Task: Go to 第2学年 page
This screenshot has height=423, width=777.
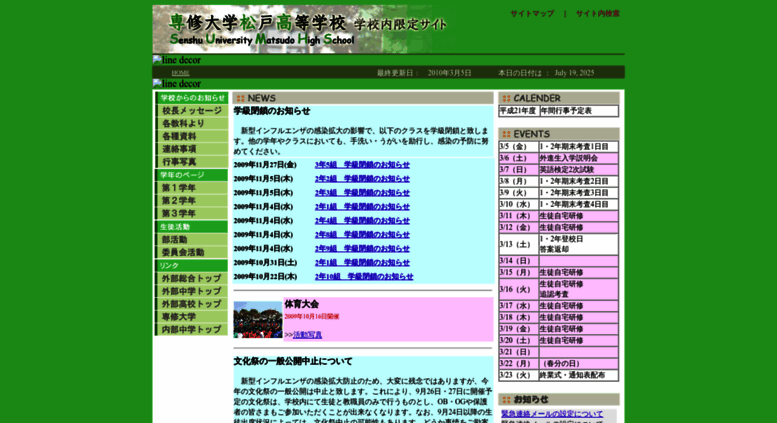Action: point(192,201)
